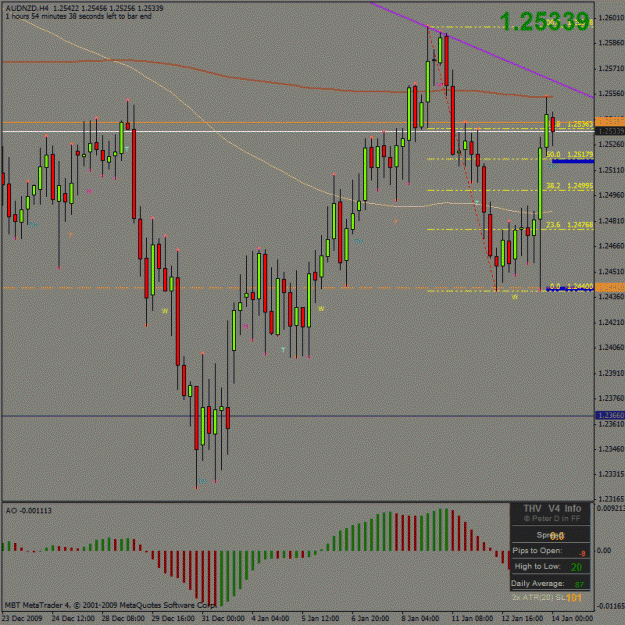The height and width of the screenshot is (625, 625).
Task: Click the THV V4 Info panel title
Action: (x=552, y=509)
